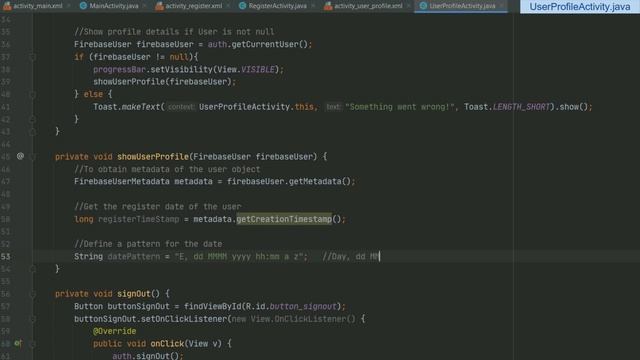Click the FirebaseUserMetadata type name
The width and height of the screenshot is (640, 360).
pos(122,181)
